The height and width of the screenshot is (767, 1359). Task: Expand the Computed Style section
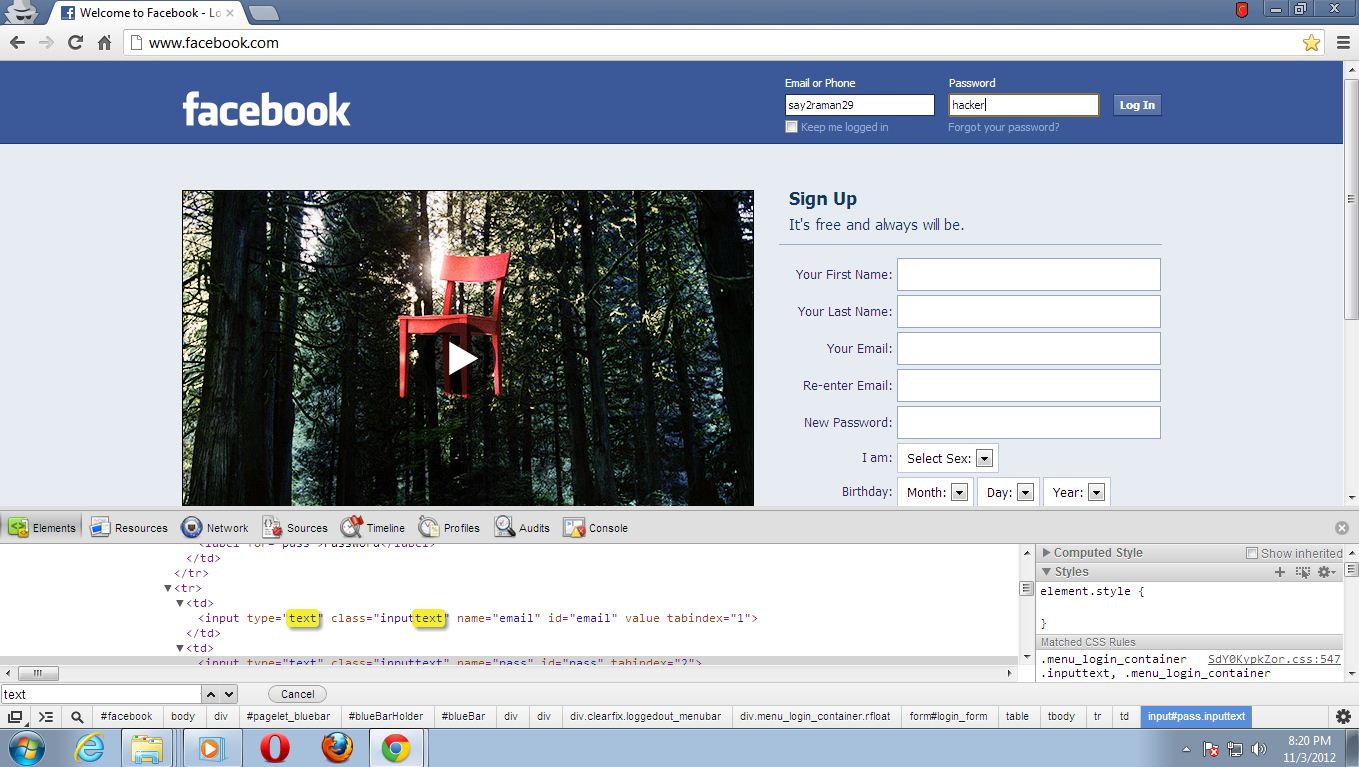[1046, 553]
